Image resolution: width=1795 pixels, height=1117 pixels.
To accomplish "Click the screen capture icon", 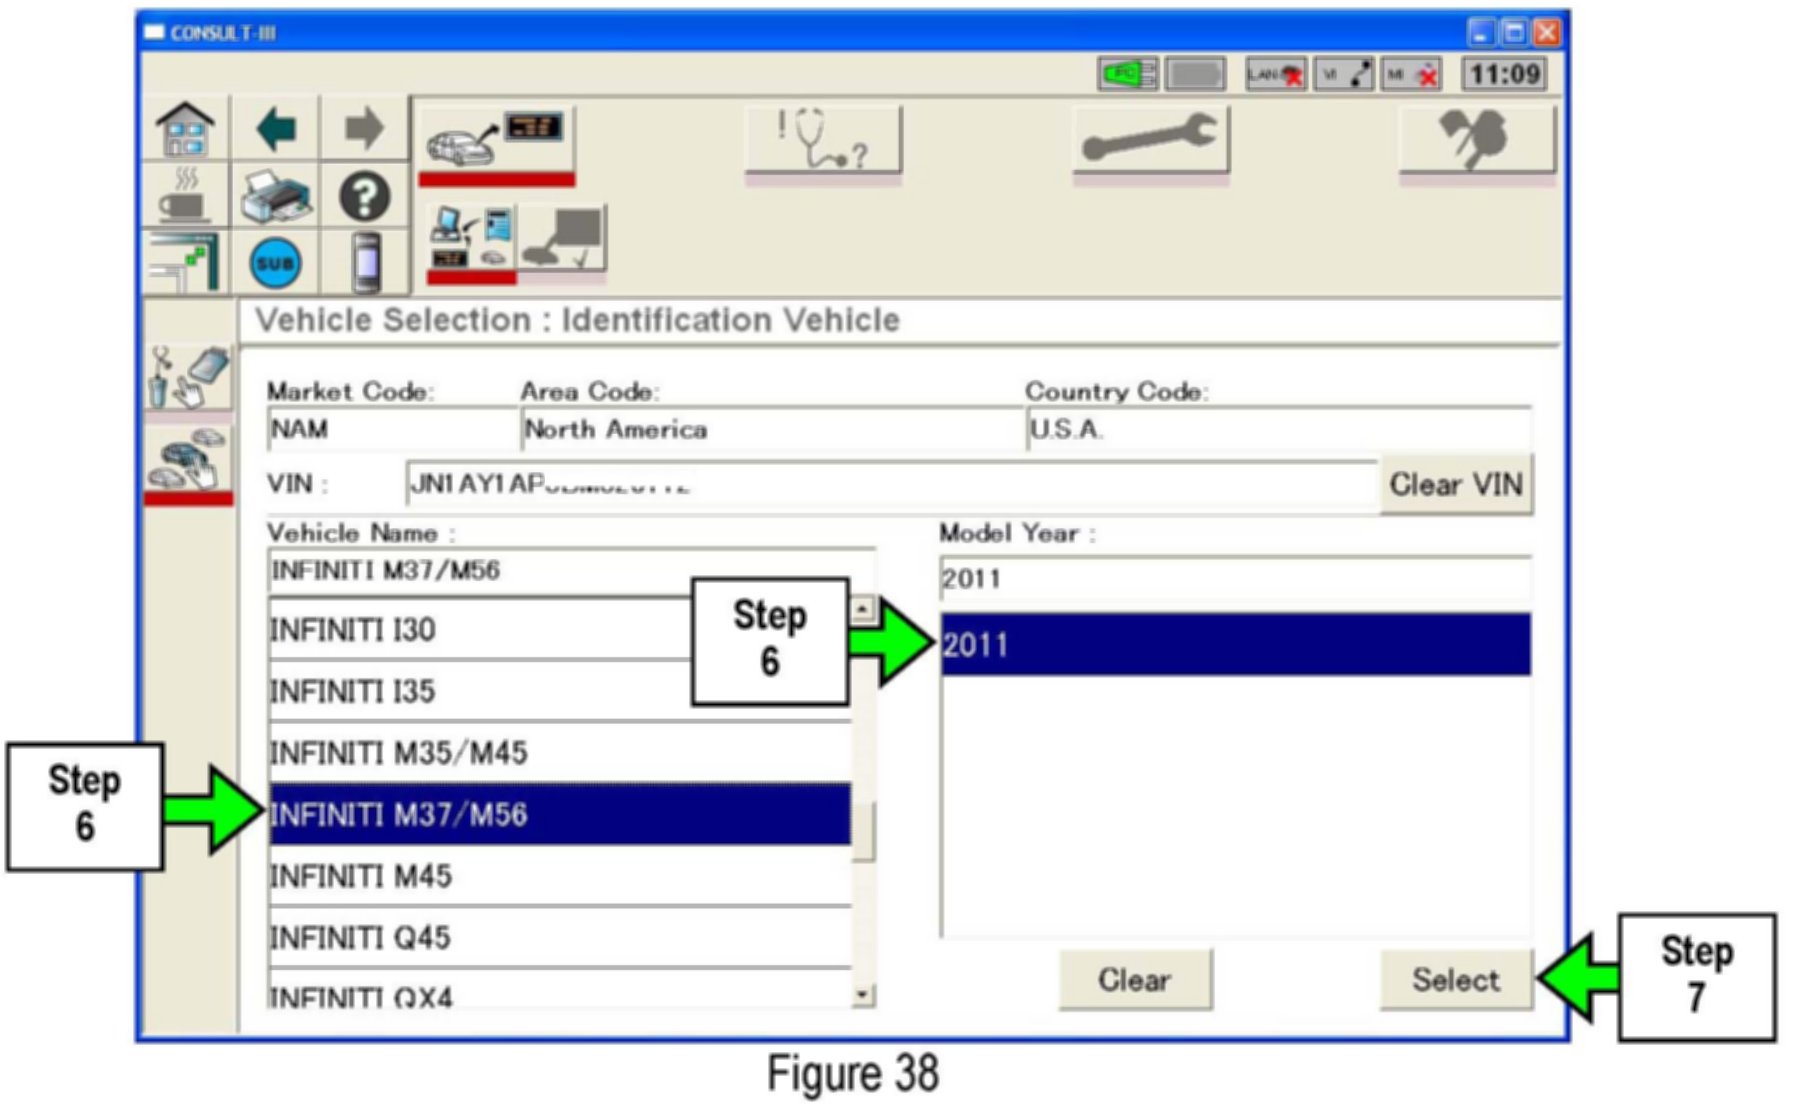I will (x=186, y=262).
